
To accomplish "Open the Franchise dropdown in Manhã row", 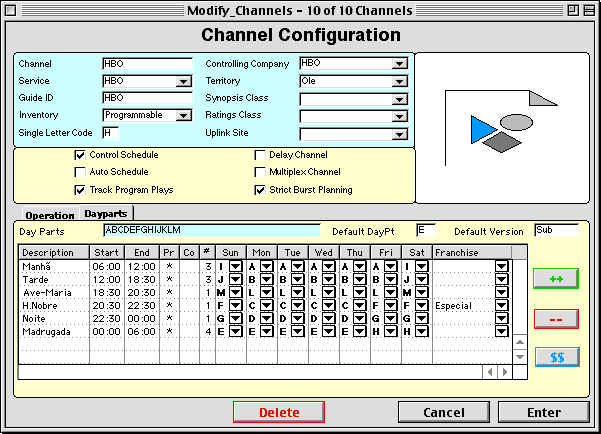I will coord(501,266).
